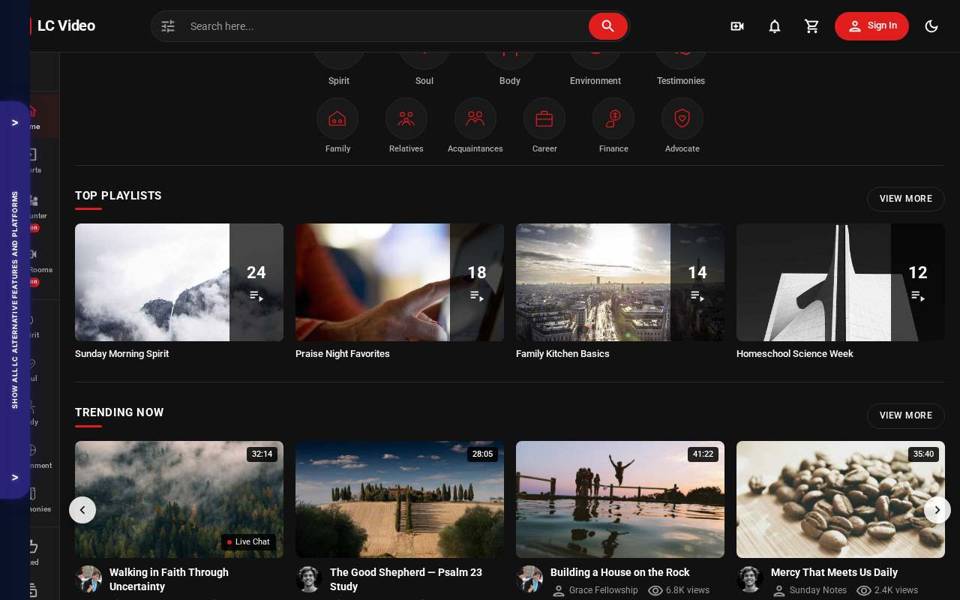Screen dimensions: 960x600
Task: Select the Family category icon
Action: pyautogui.click(x=337, y=119)
